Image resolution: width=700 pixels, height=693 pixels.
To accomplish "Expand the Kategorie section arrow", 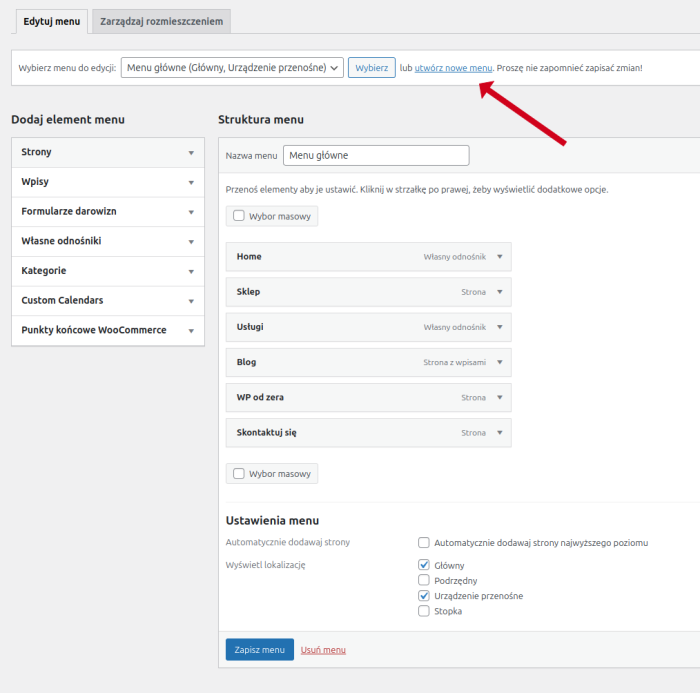I will click(190, 271).
